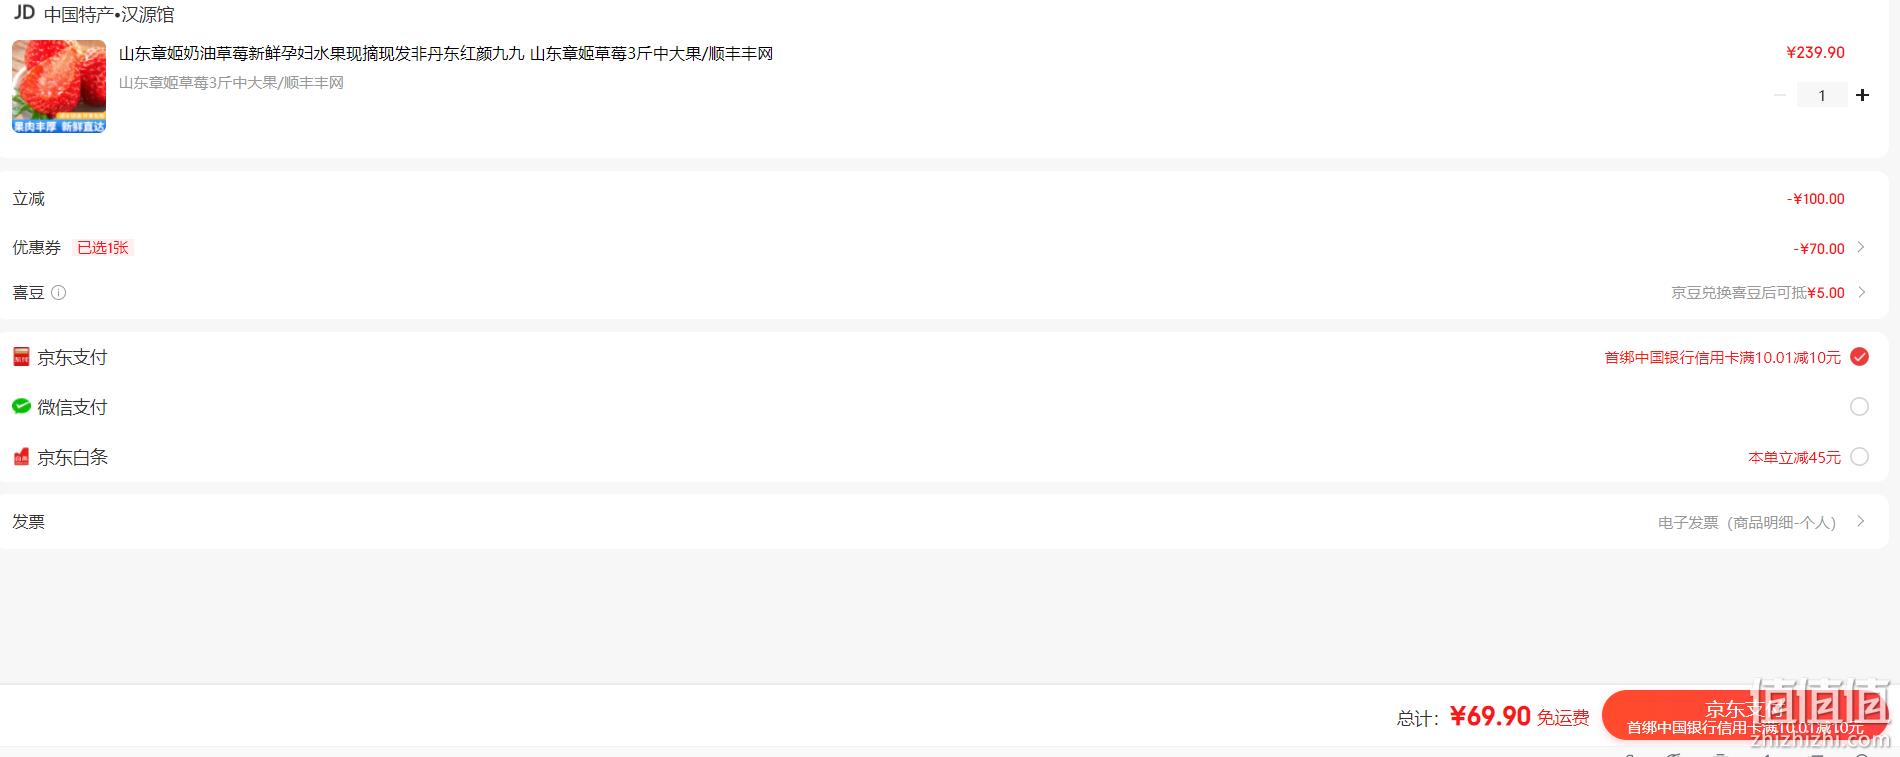The height and width of the screenshot is (757, 1900).
Task: Click the JD logo icon
Action: tap(24, 13)
